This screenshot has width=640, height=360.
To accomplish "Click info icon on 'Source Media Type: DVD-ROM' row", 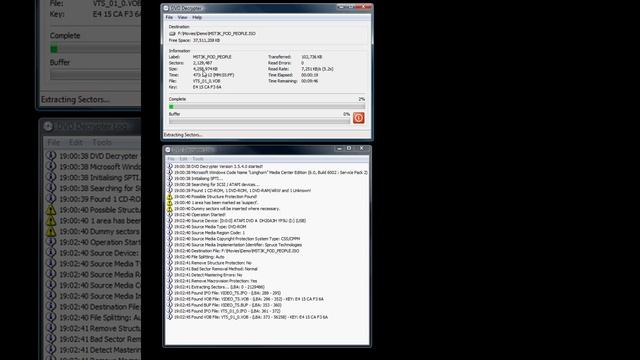I will 170,227.
